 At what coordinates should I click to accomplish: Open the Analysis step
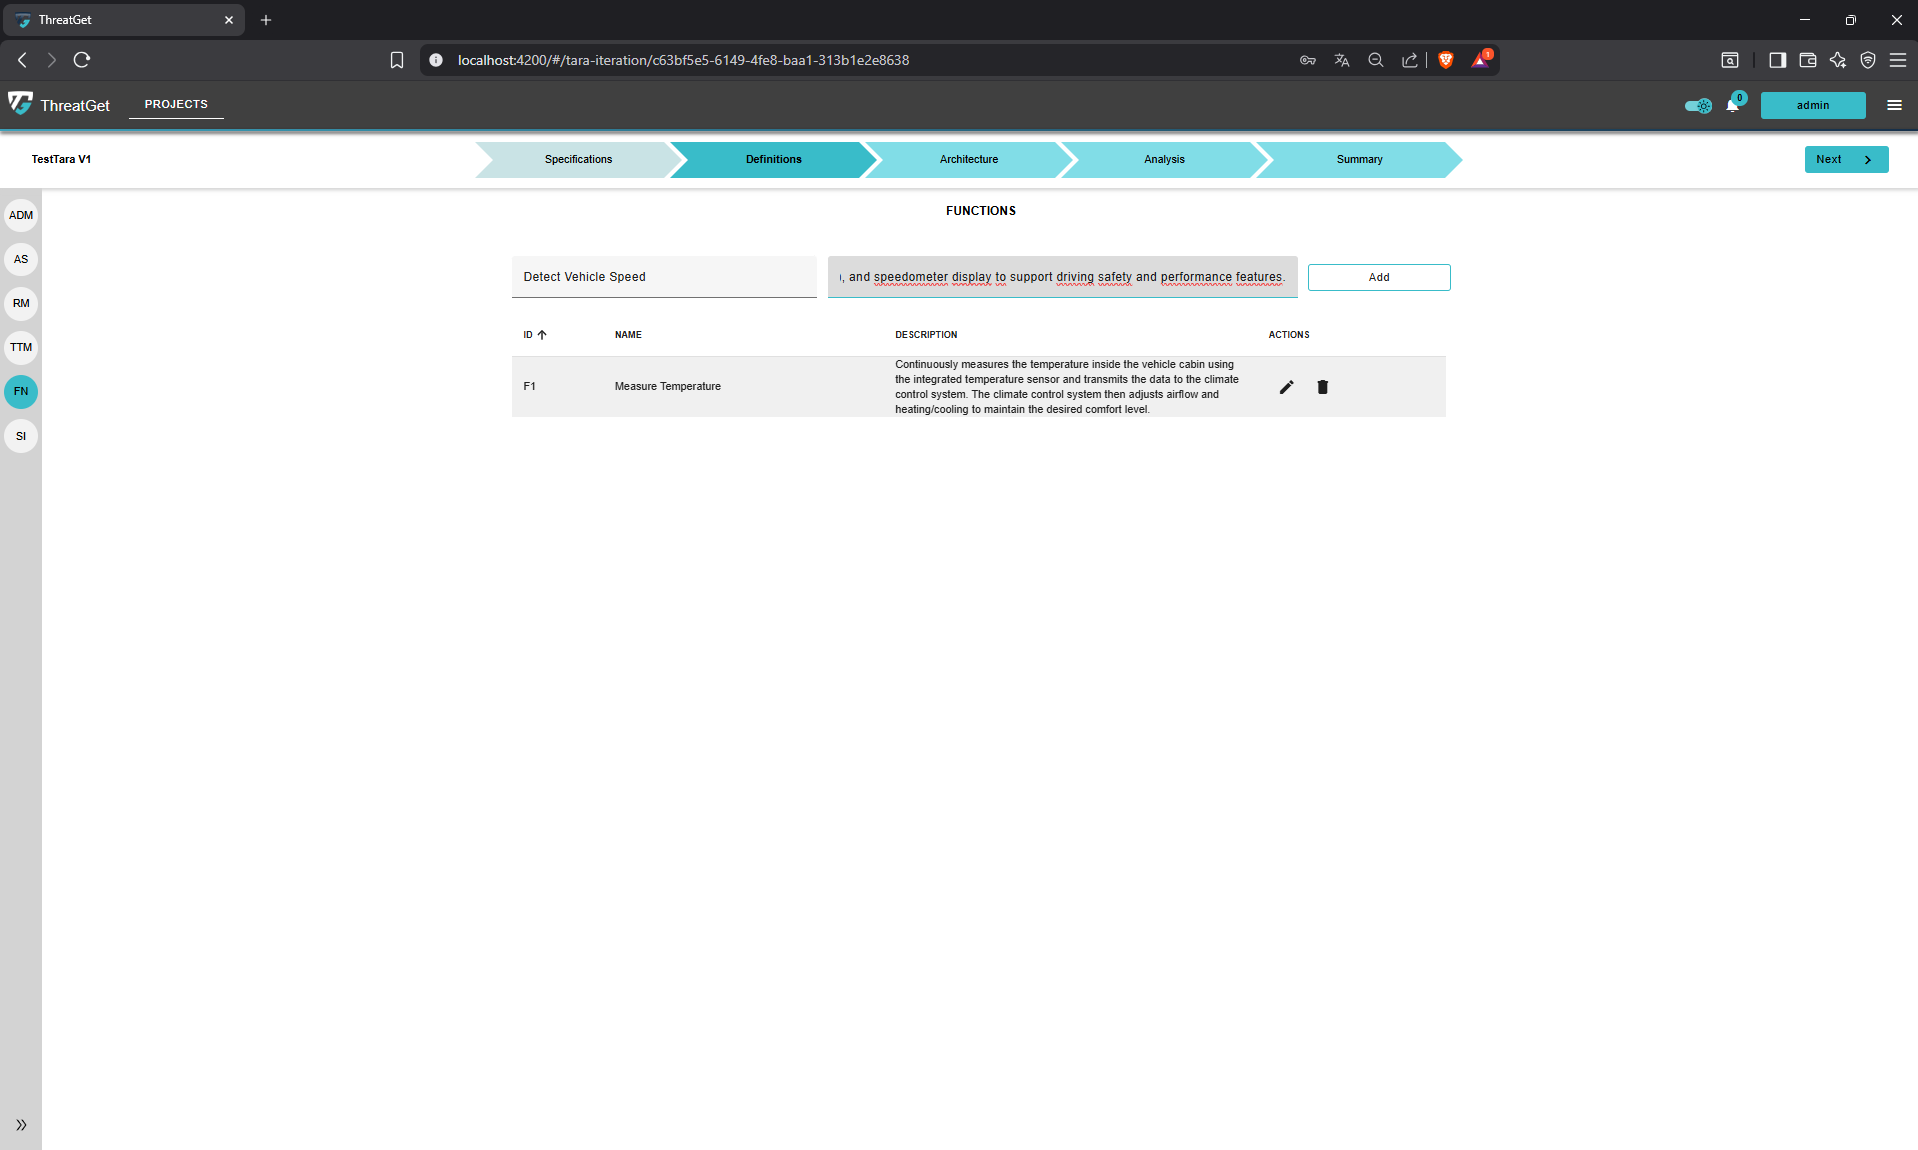pos(1163,160)
